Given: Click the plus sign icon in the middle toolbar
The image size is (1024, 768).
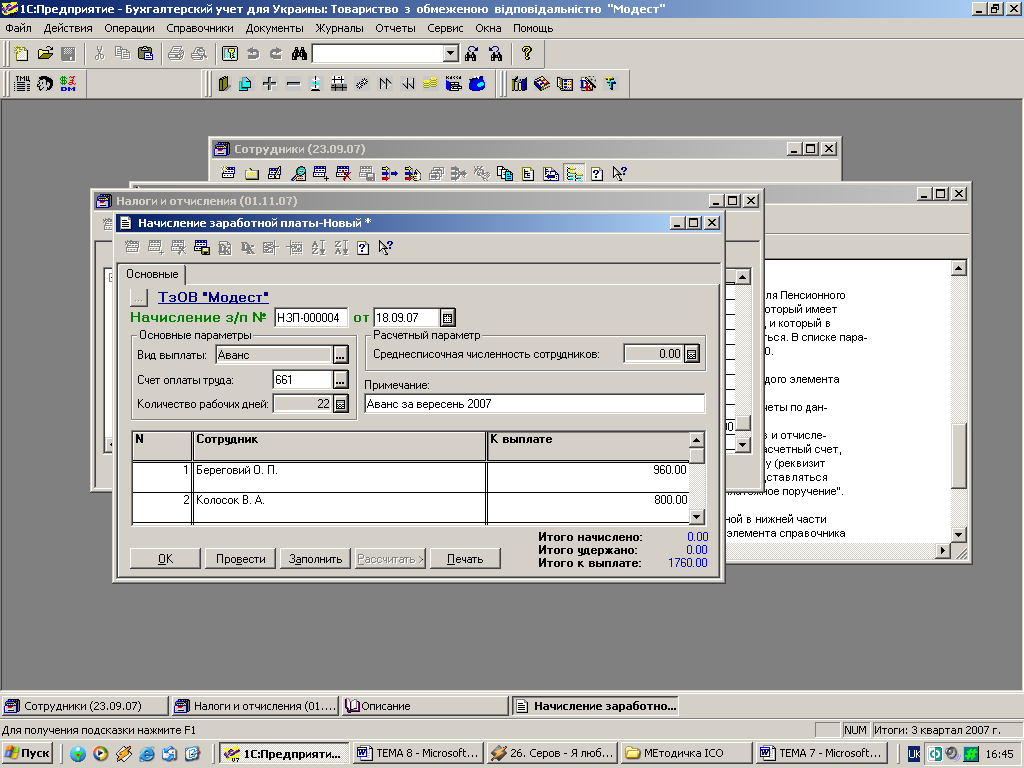Looking at the screenshot, I should [x=269, y=84].
